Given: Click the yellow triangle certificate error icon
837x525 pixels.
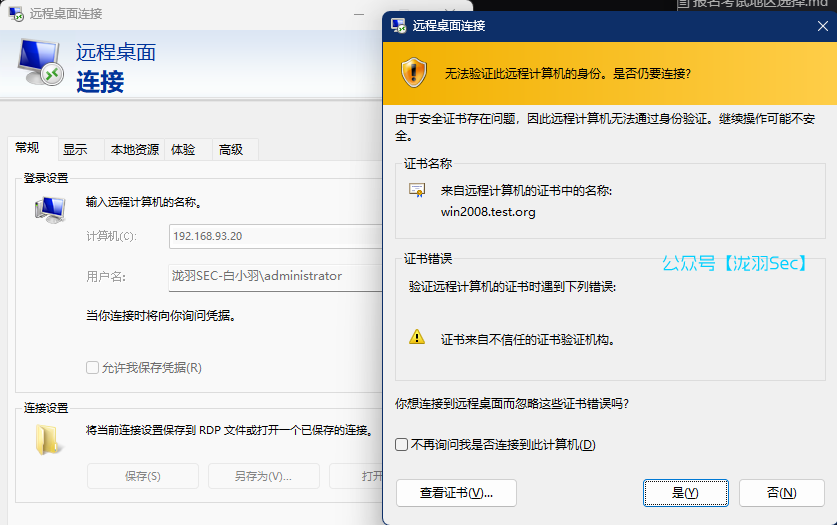Looking at the screenshot, I should [x=417, y=338].
